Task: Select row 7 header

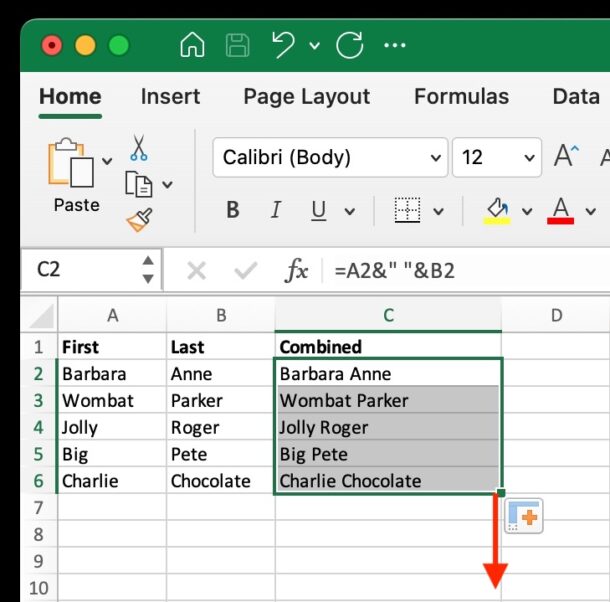Action: tap(39, 507)
